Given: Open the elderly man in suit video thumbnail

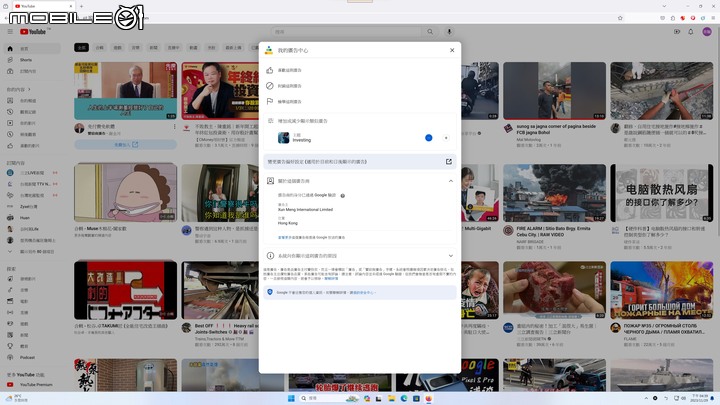Looking at the screenshot, I should (x=125, y=91).
